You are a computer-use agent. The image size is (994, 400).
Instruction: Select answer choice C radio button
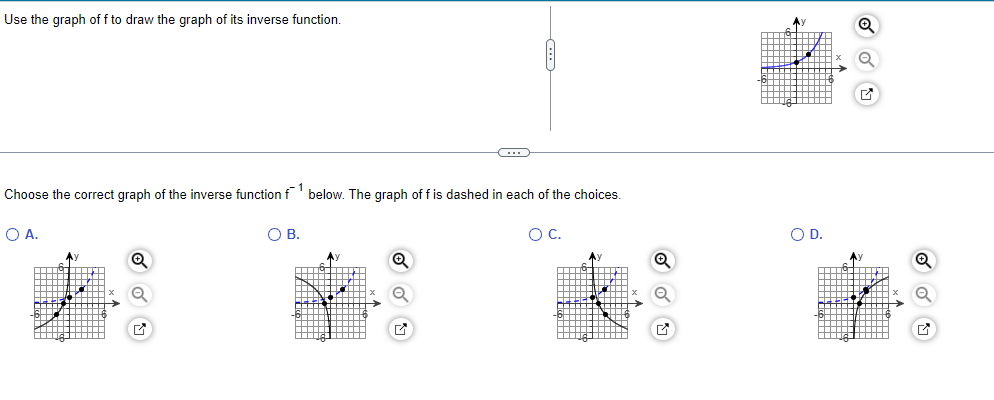click(x=536, y=235)
